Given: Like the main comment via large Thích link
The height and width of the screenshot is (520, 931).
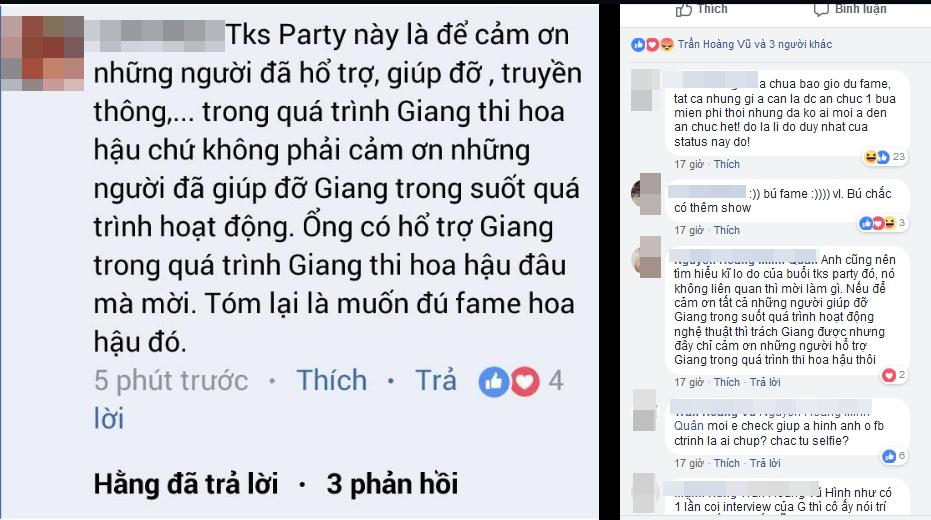Looking at the screenshot, I should [x=332, y=381].
